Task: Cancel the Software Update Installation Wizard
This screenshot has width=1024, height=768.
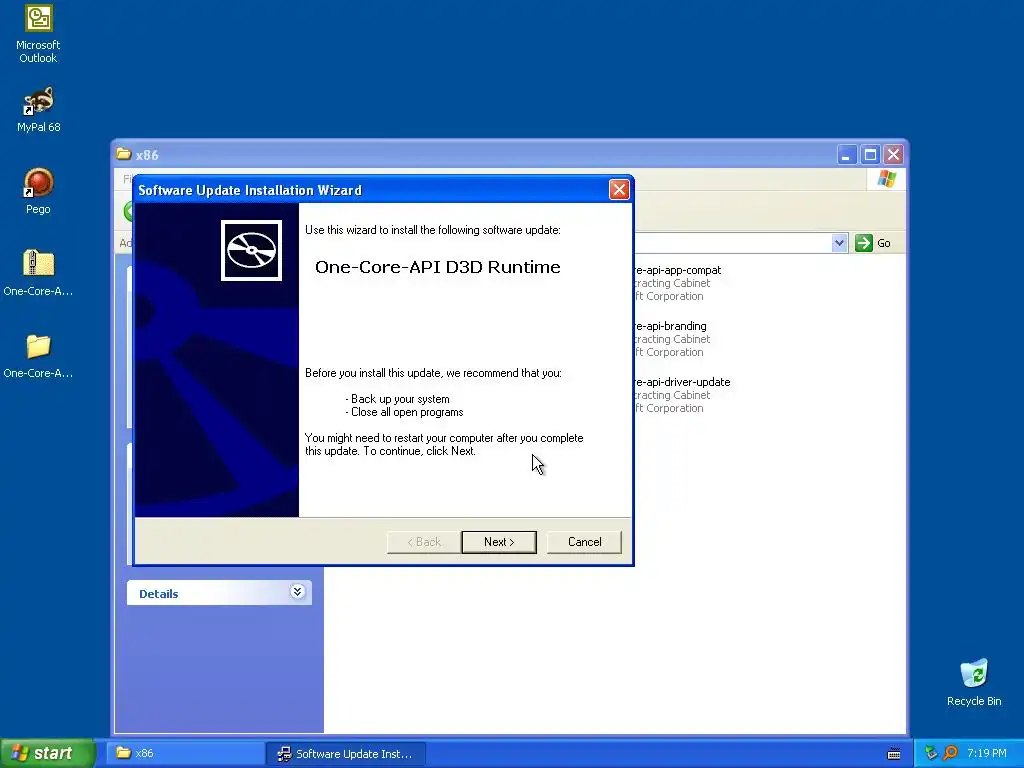Action: pyautogui.click(x=584, y=542)
